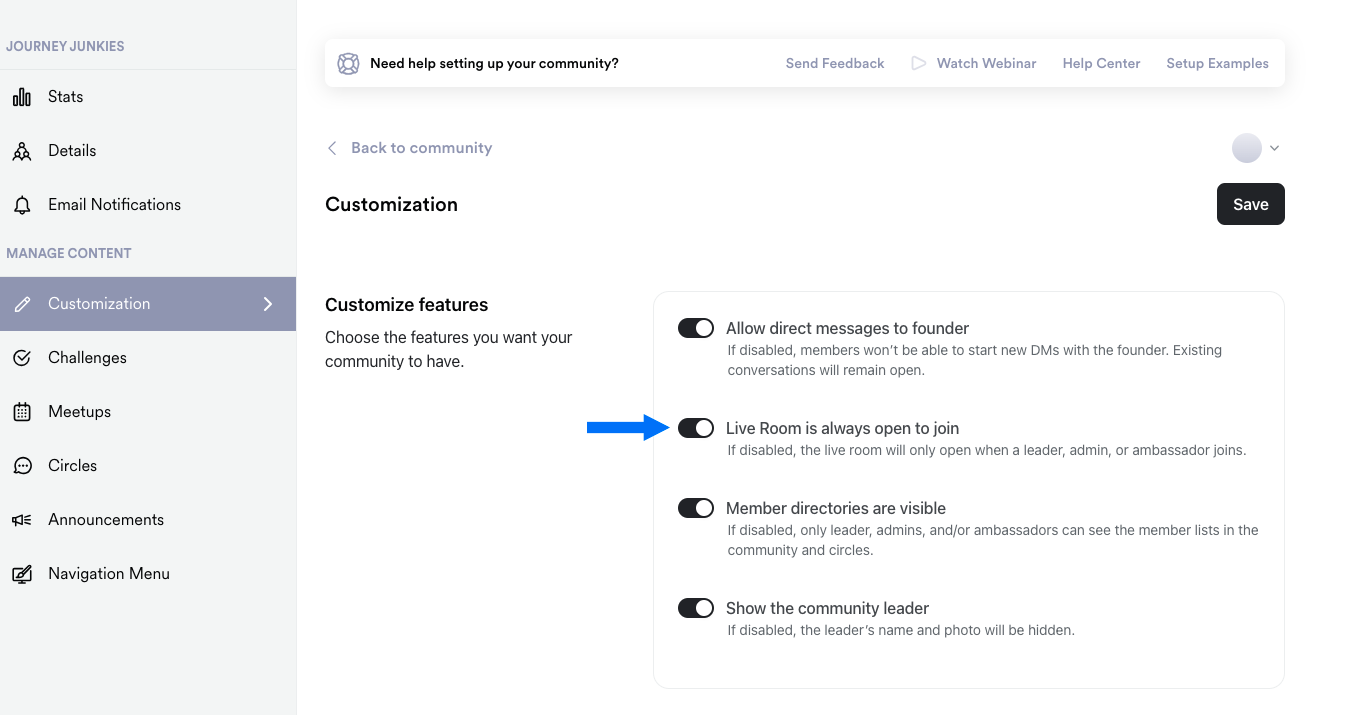Viewport: 1347px width, 715px height.
Task: Click the Announcements megaphone icon
Action: [x=21, y=520]
